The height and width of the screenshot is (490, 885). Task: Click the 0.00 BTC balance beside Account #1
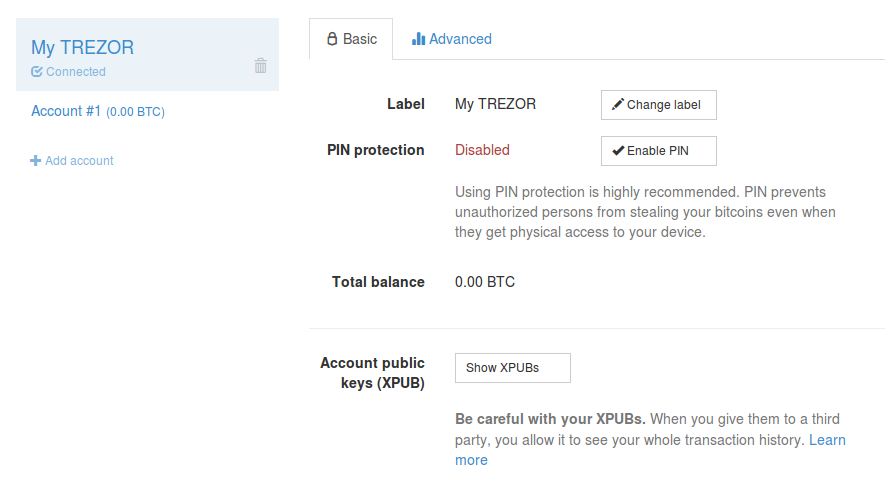(135, 112)
